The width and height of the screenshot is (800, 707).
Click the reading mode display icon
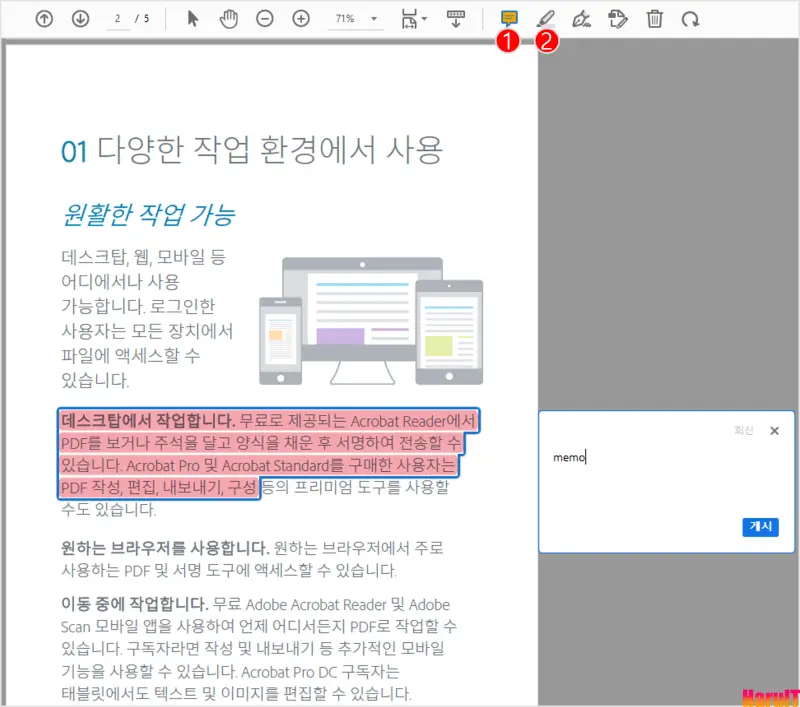pos(455,18)
